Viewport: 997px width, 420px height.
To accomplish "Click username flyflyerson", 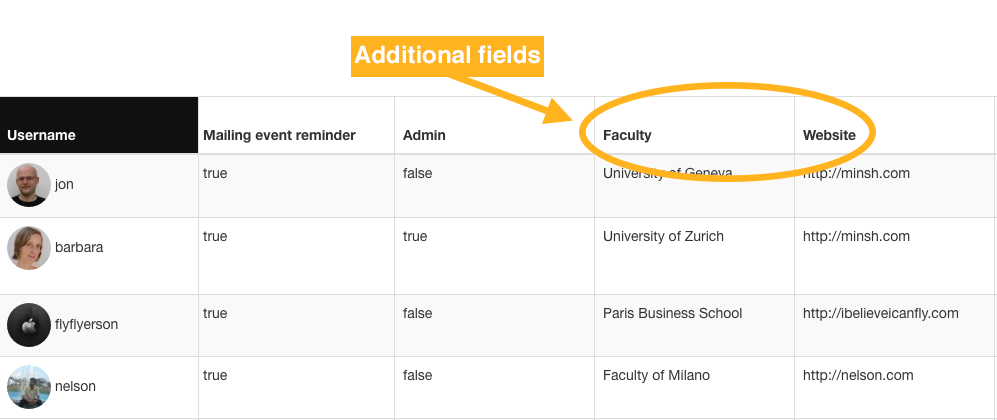I will point(86,325).
